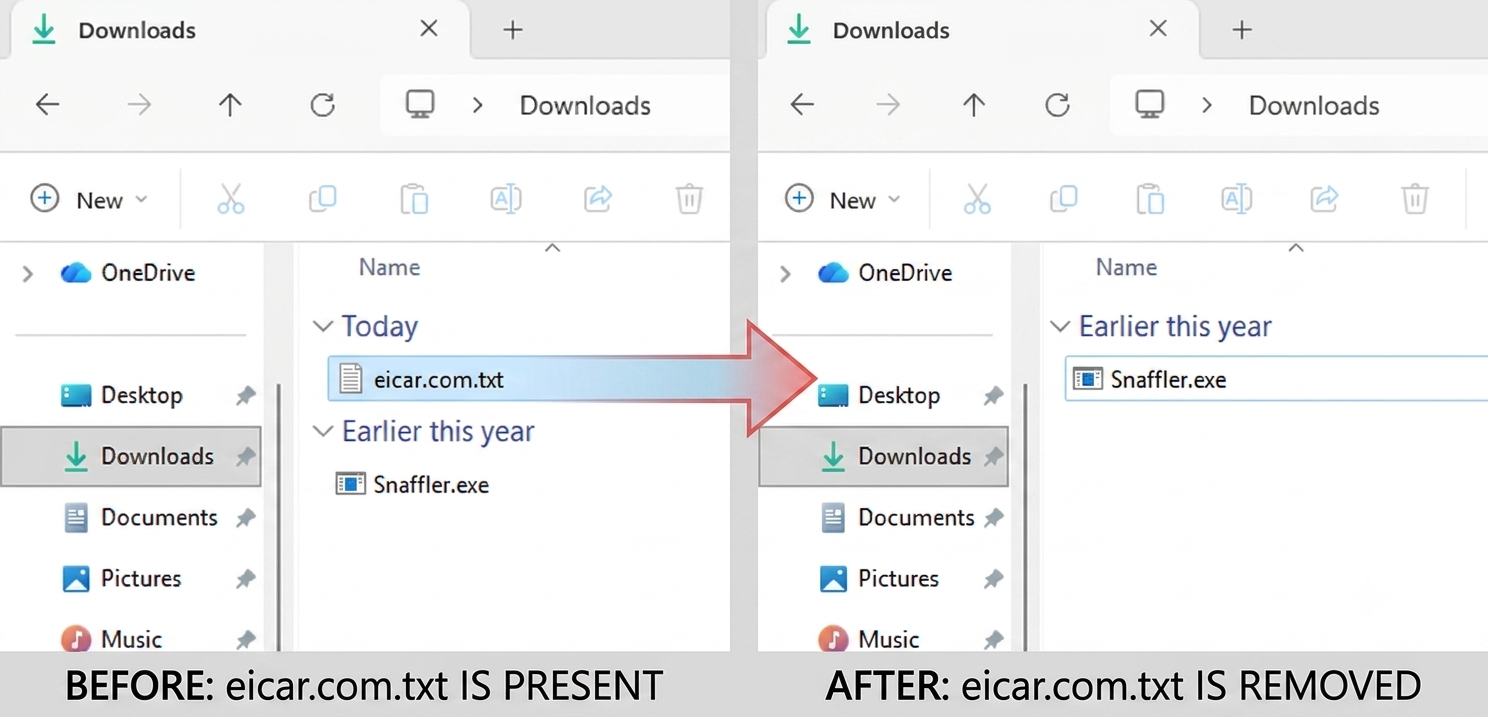1488x717 pixels.
Task: Open Downloads in right window sidebar
Action: tap(884, 457)
